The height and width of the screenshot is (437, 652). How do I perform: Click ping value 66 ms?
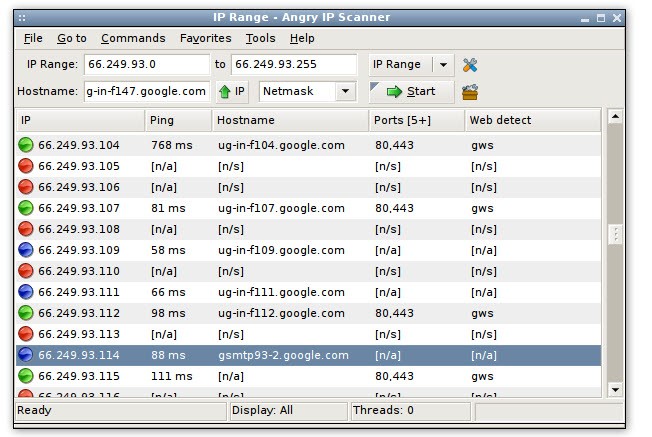(x=168, y=292)
